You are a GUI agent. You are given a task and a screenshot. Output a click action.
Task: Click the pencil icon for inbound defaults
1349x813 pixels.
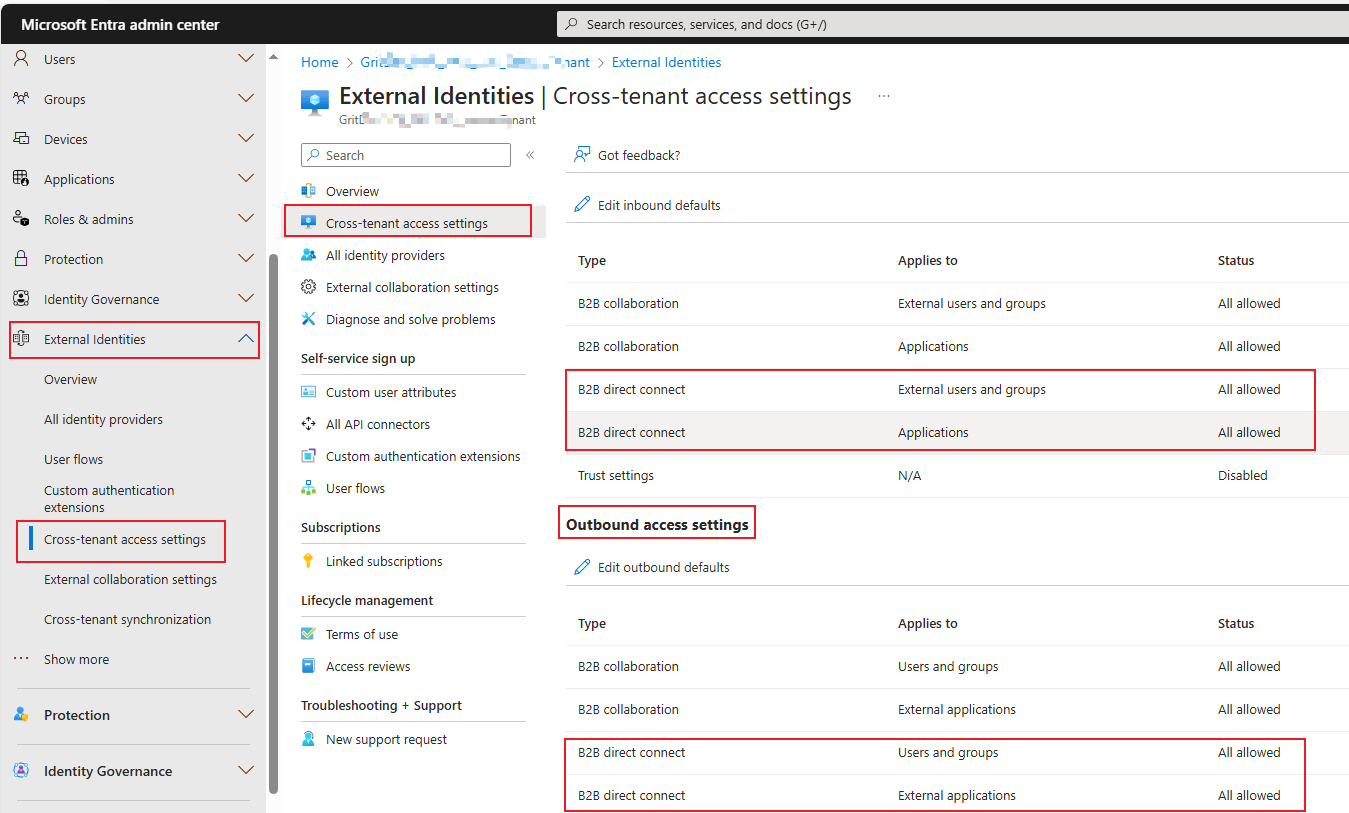point(582,204)
